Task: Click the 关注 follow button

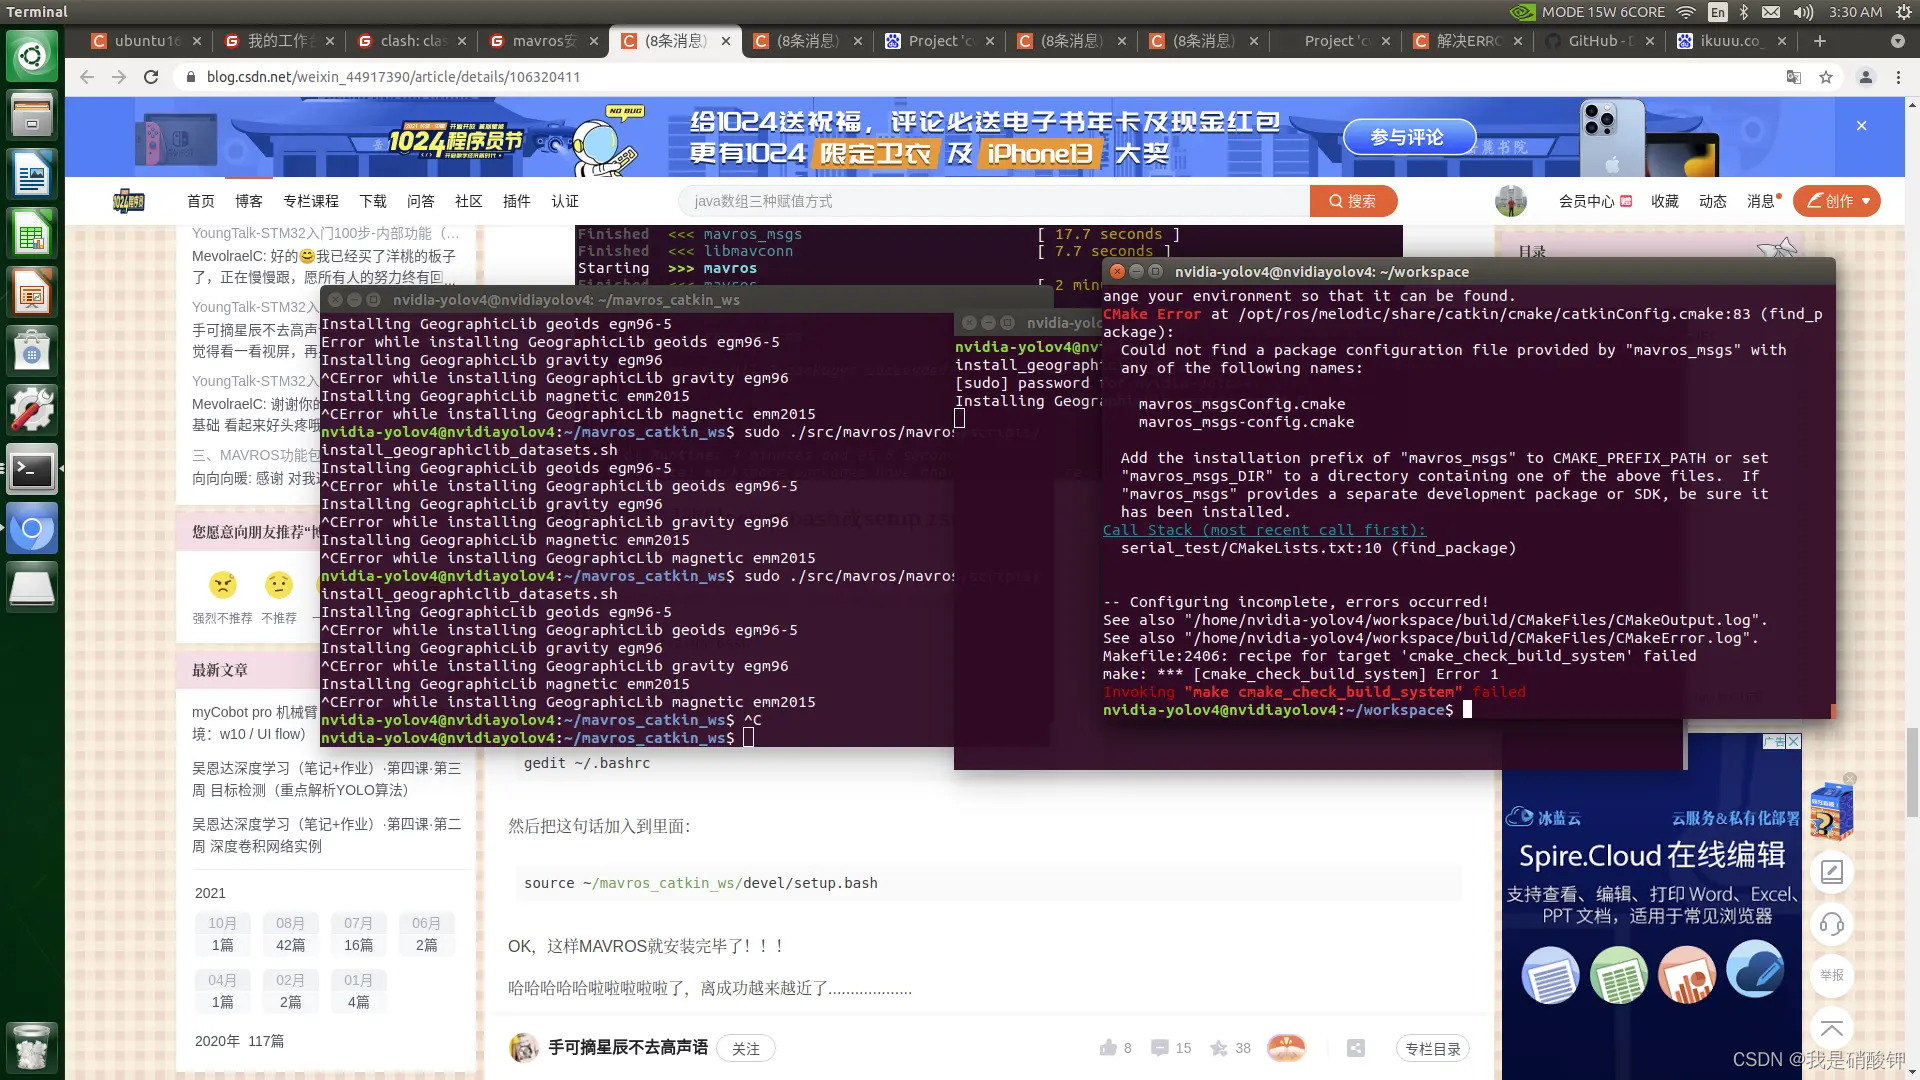Action: click(x=746, y=1048)
